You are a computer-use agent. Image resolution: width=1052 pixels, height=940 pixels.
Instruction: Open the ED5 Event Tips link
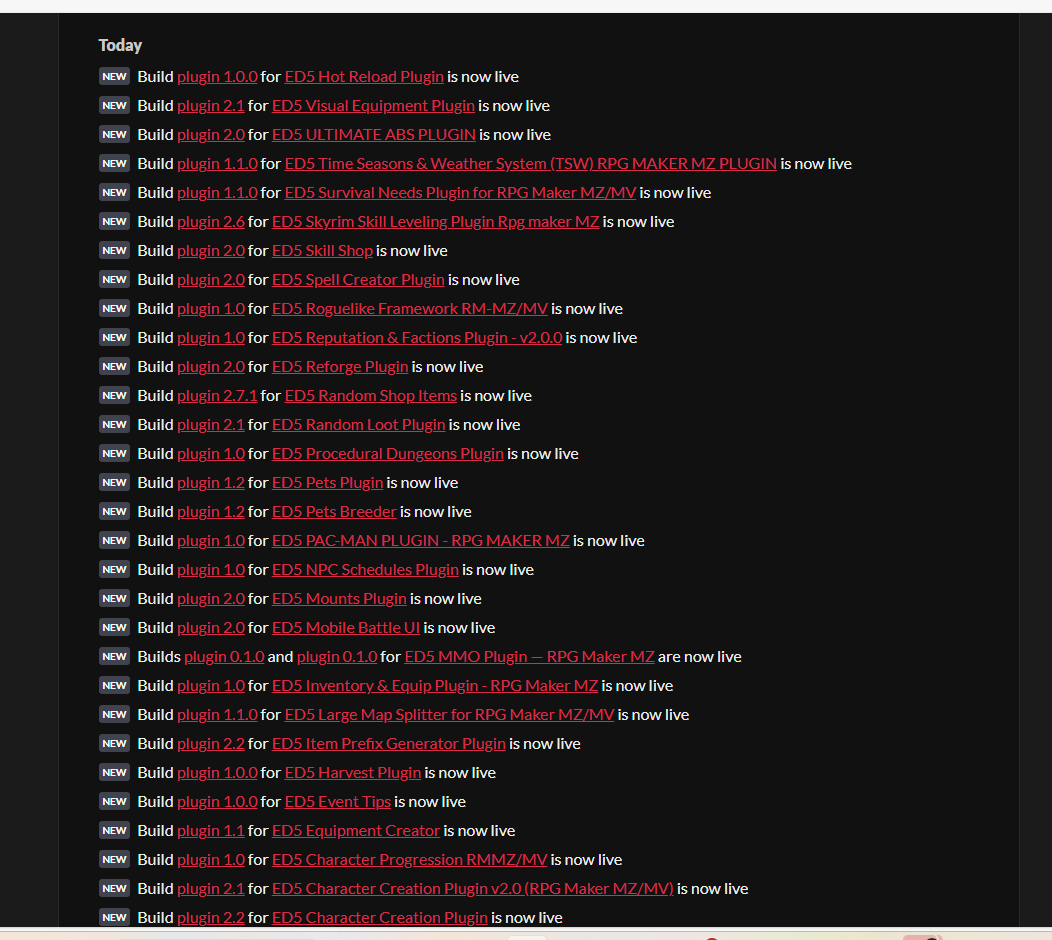click(x=337, y=801)
